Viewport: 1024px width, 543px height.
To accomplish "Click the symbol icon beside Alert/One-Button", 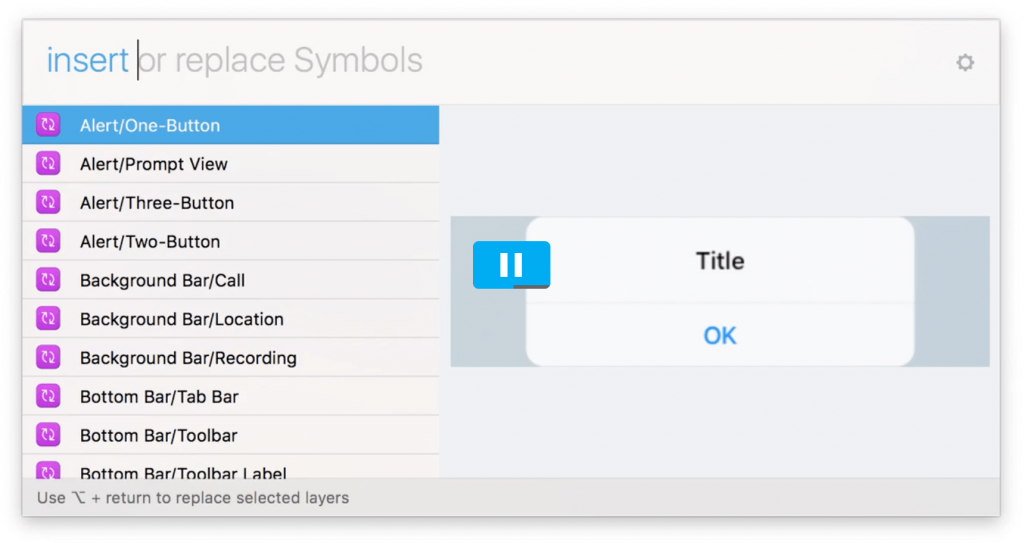I will 48,125.
